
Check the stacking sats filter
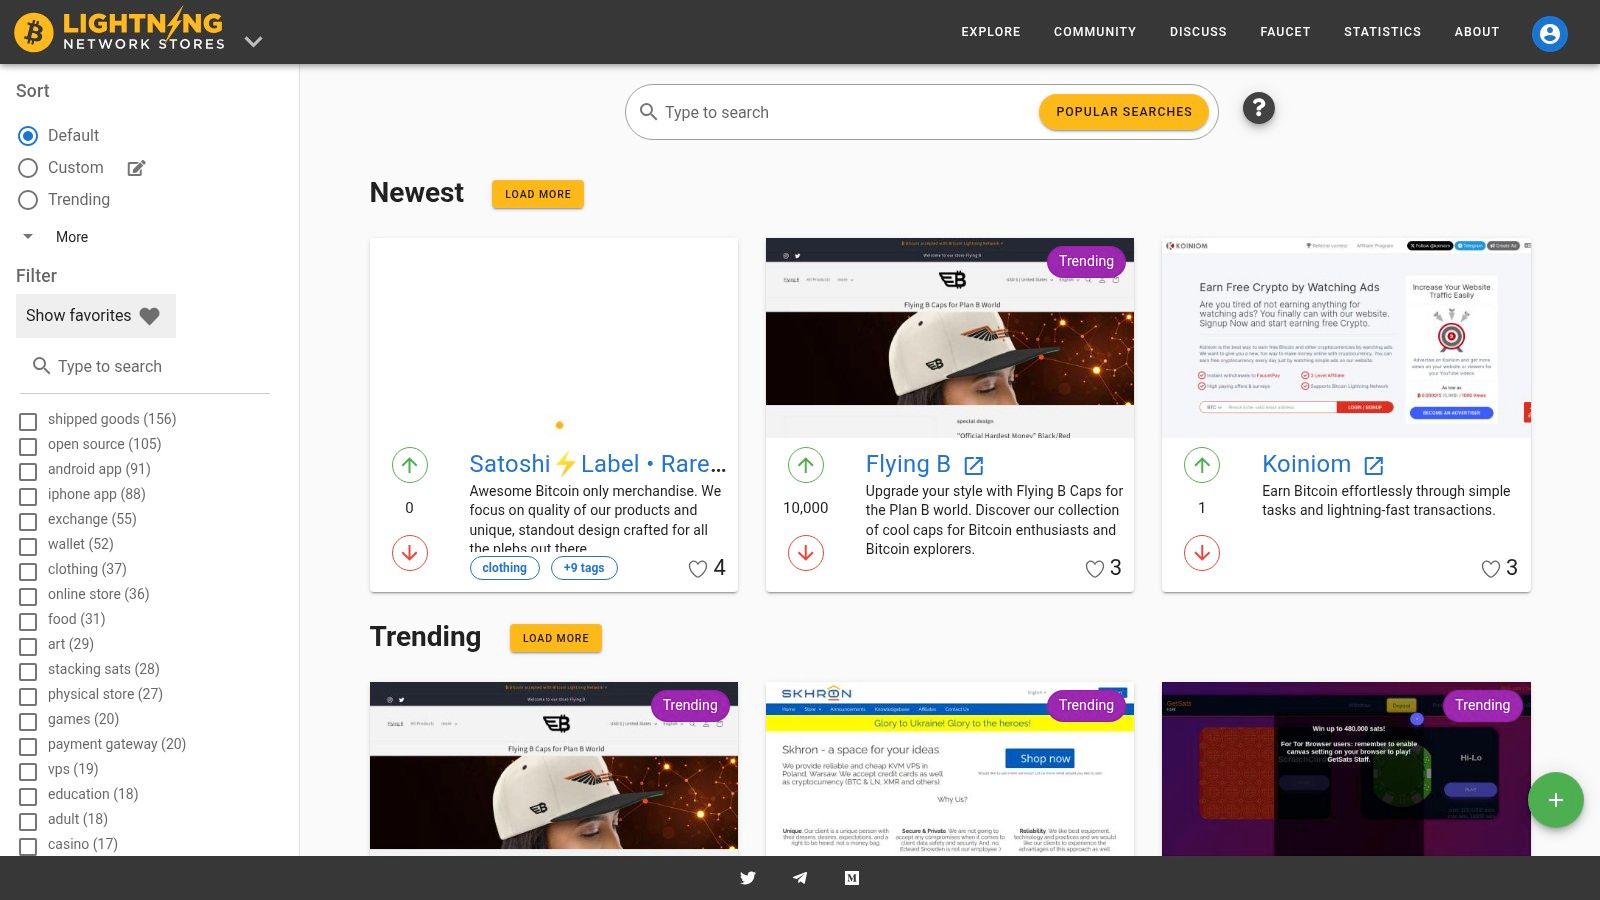[28, 671]
